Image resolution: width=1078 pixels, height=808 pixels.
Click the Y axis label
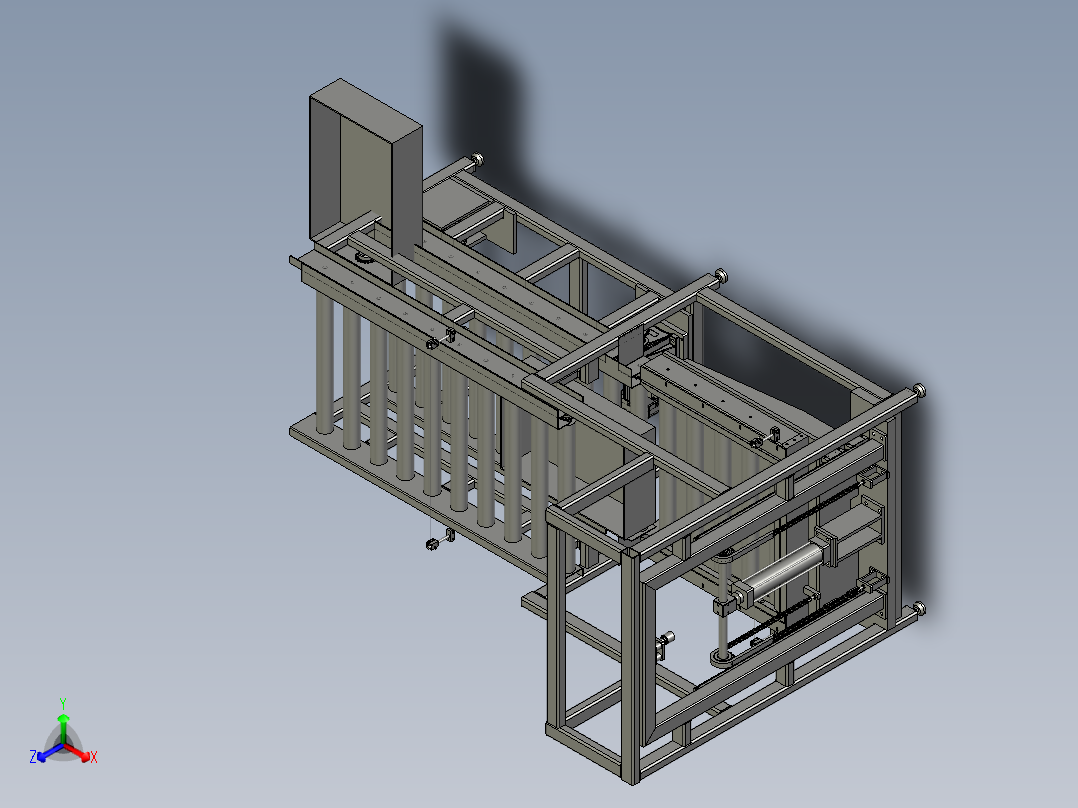(x=63, y=701)
